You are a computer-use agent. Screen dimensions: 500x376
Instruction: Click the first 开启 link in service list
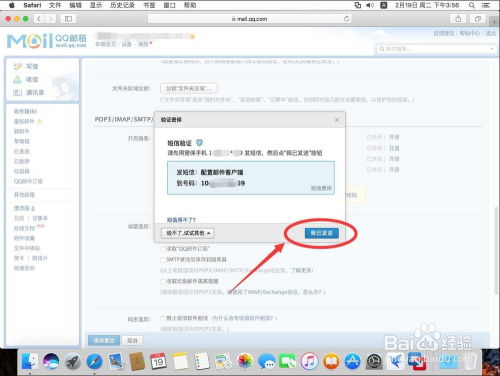pyautogui.click(x=394, y=137)
